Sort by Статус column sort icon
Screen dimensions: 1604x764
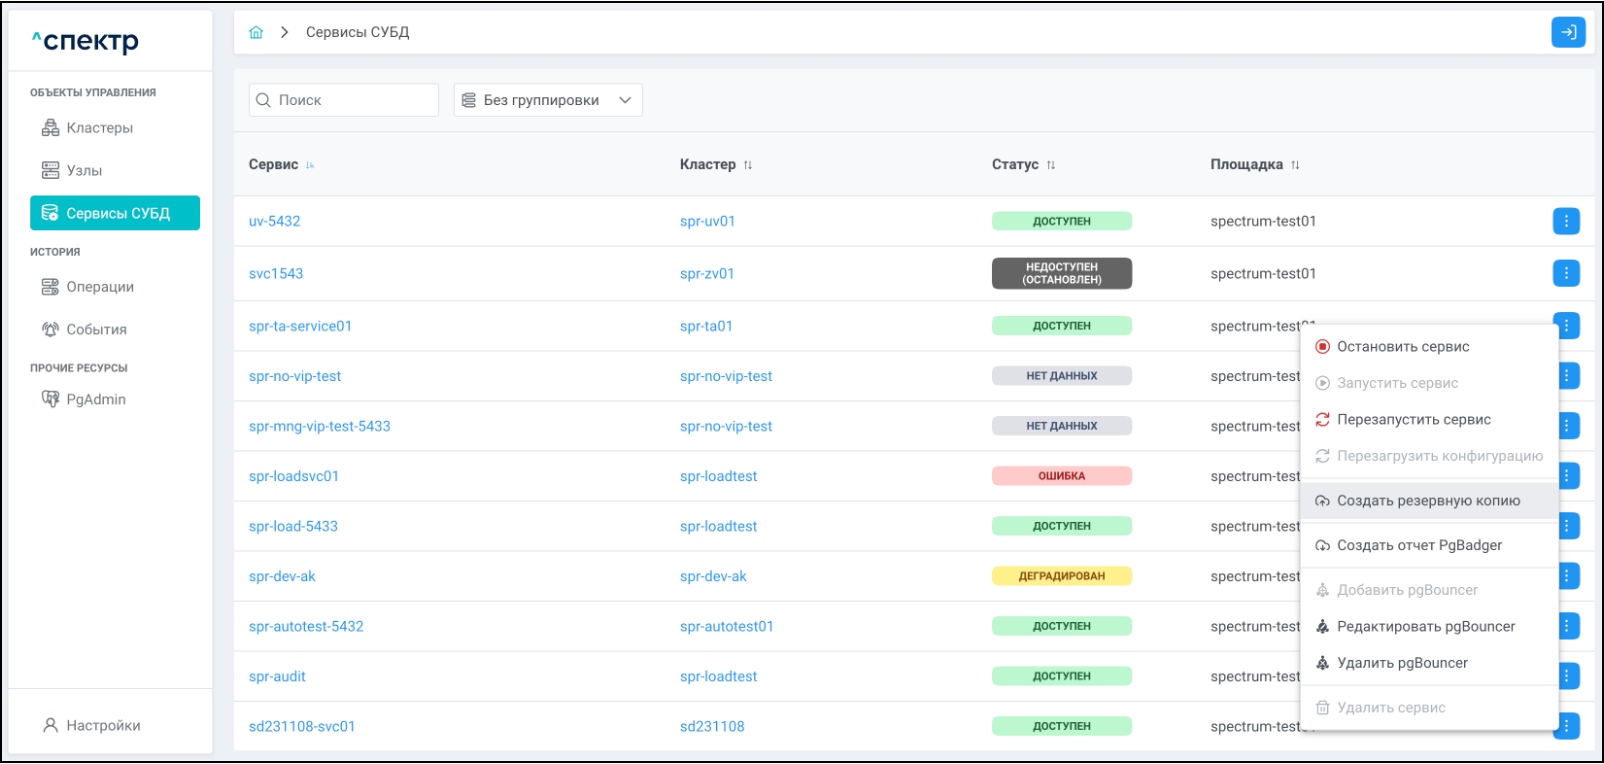[1051, 165]
